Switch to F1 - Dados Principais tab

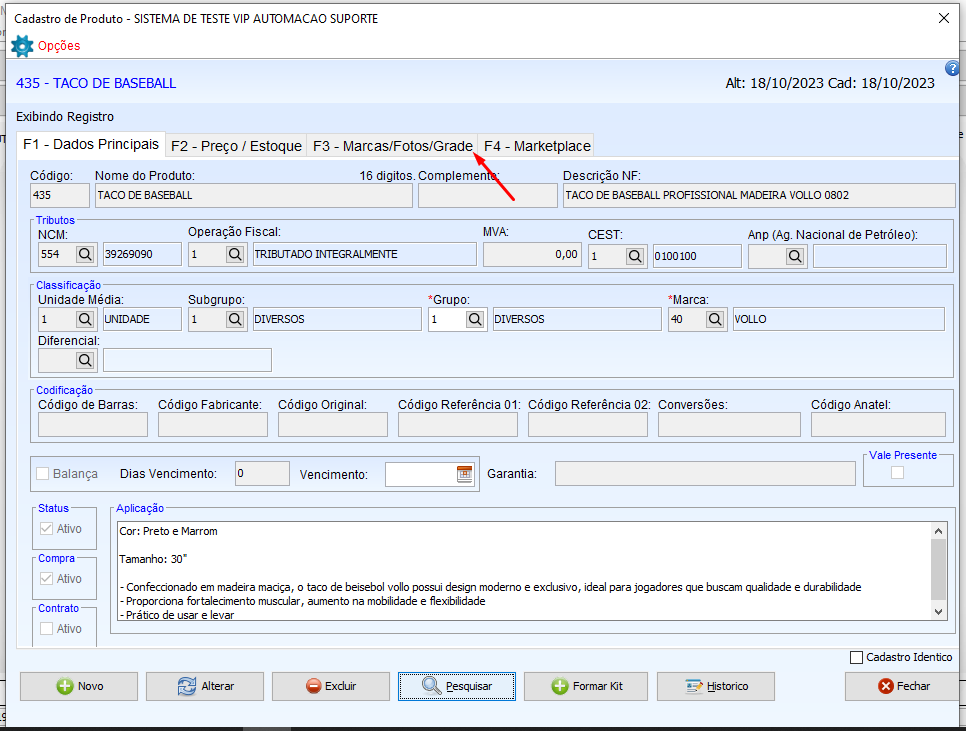[x=91, y=144]
